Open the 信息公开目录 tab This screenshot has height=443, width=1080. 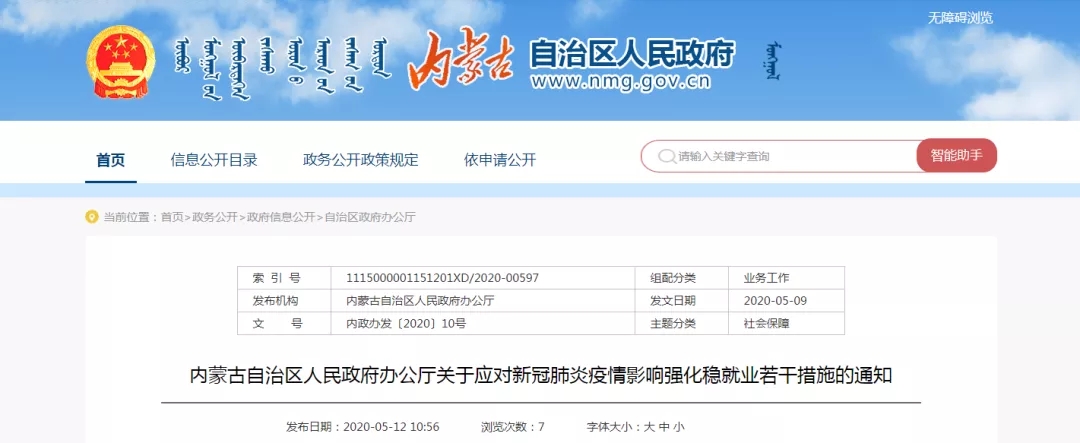[x=214, y=160]
